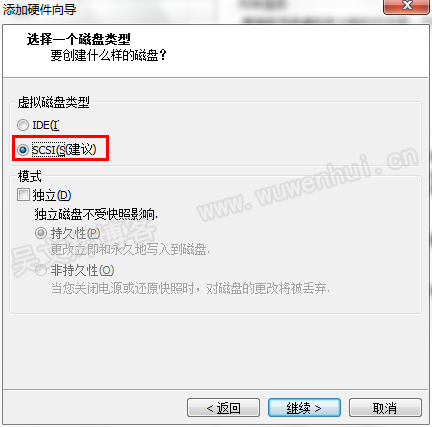Image resolution: width=432 pixels, height=427 pixels.
Task: Click the 持久性(P) option label text
Action: click(x=75, y=233)
